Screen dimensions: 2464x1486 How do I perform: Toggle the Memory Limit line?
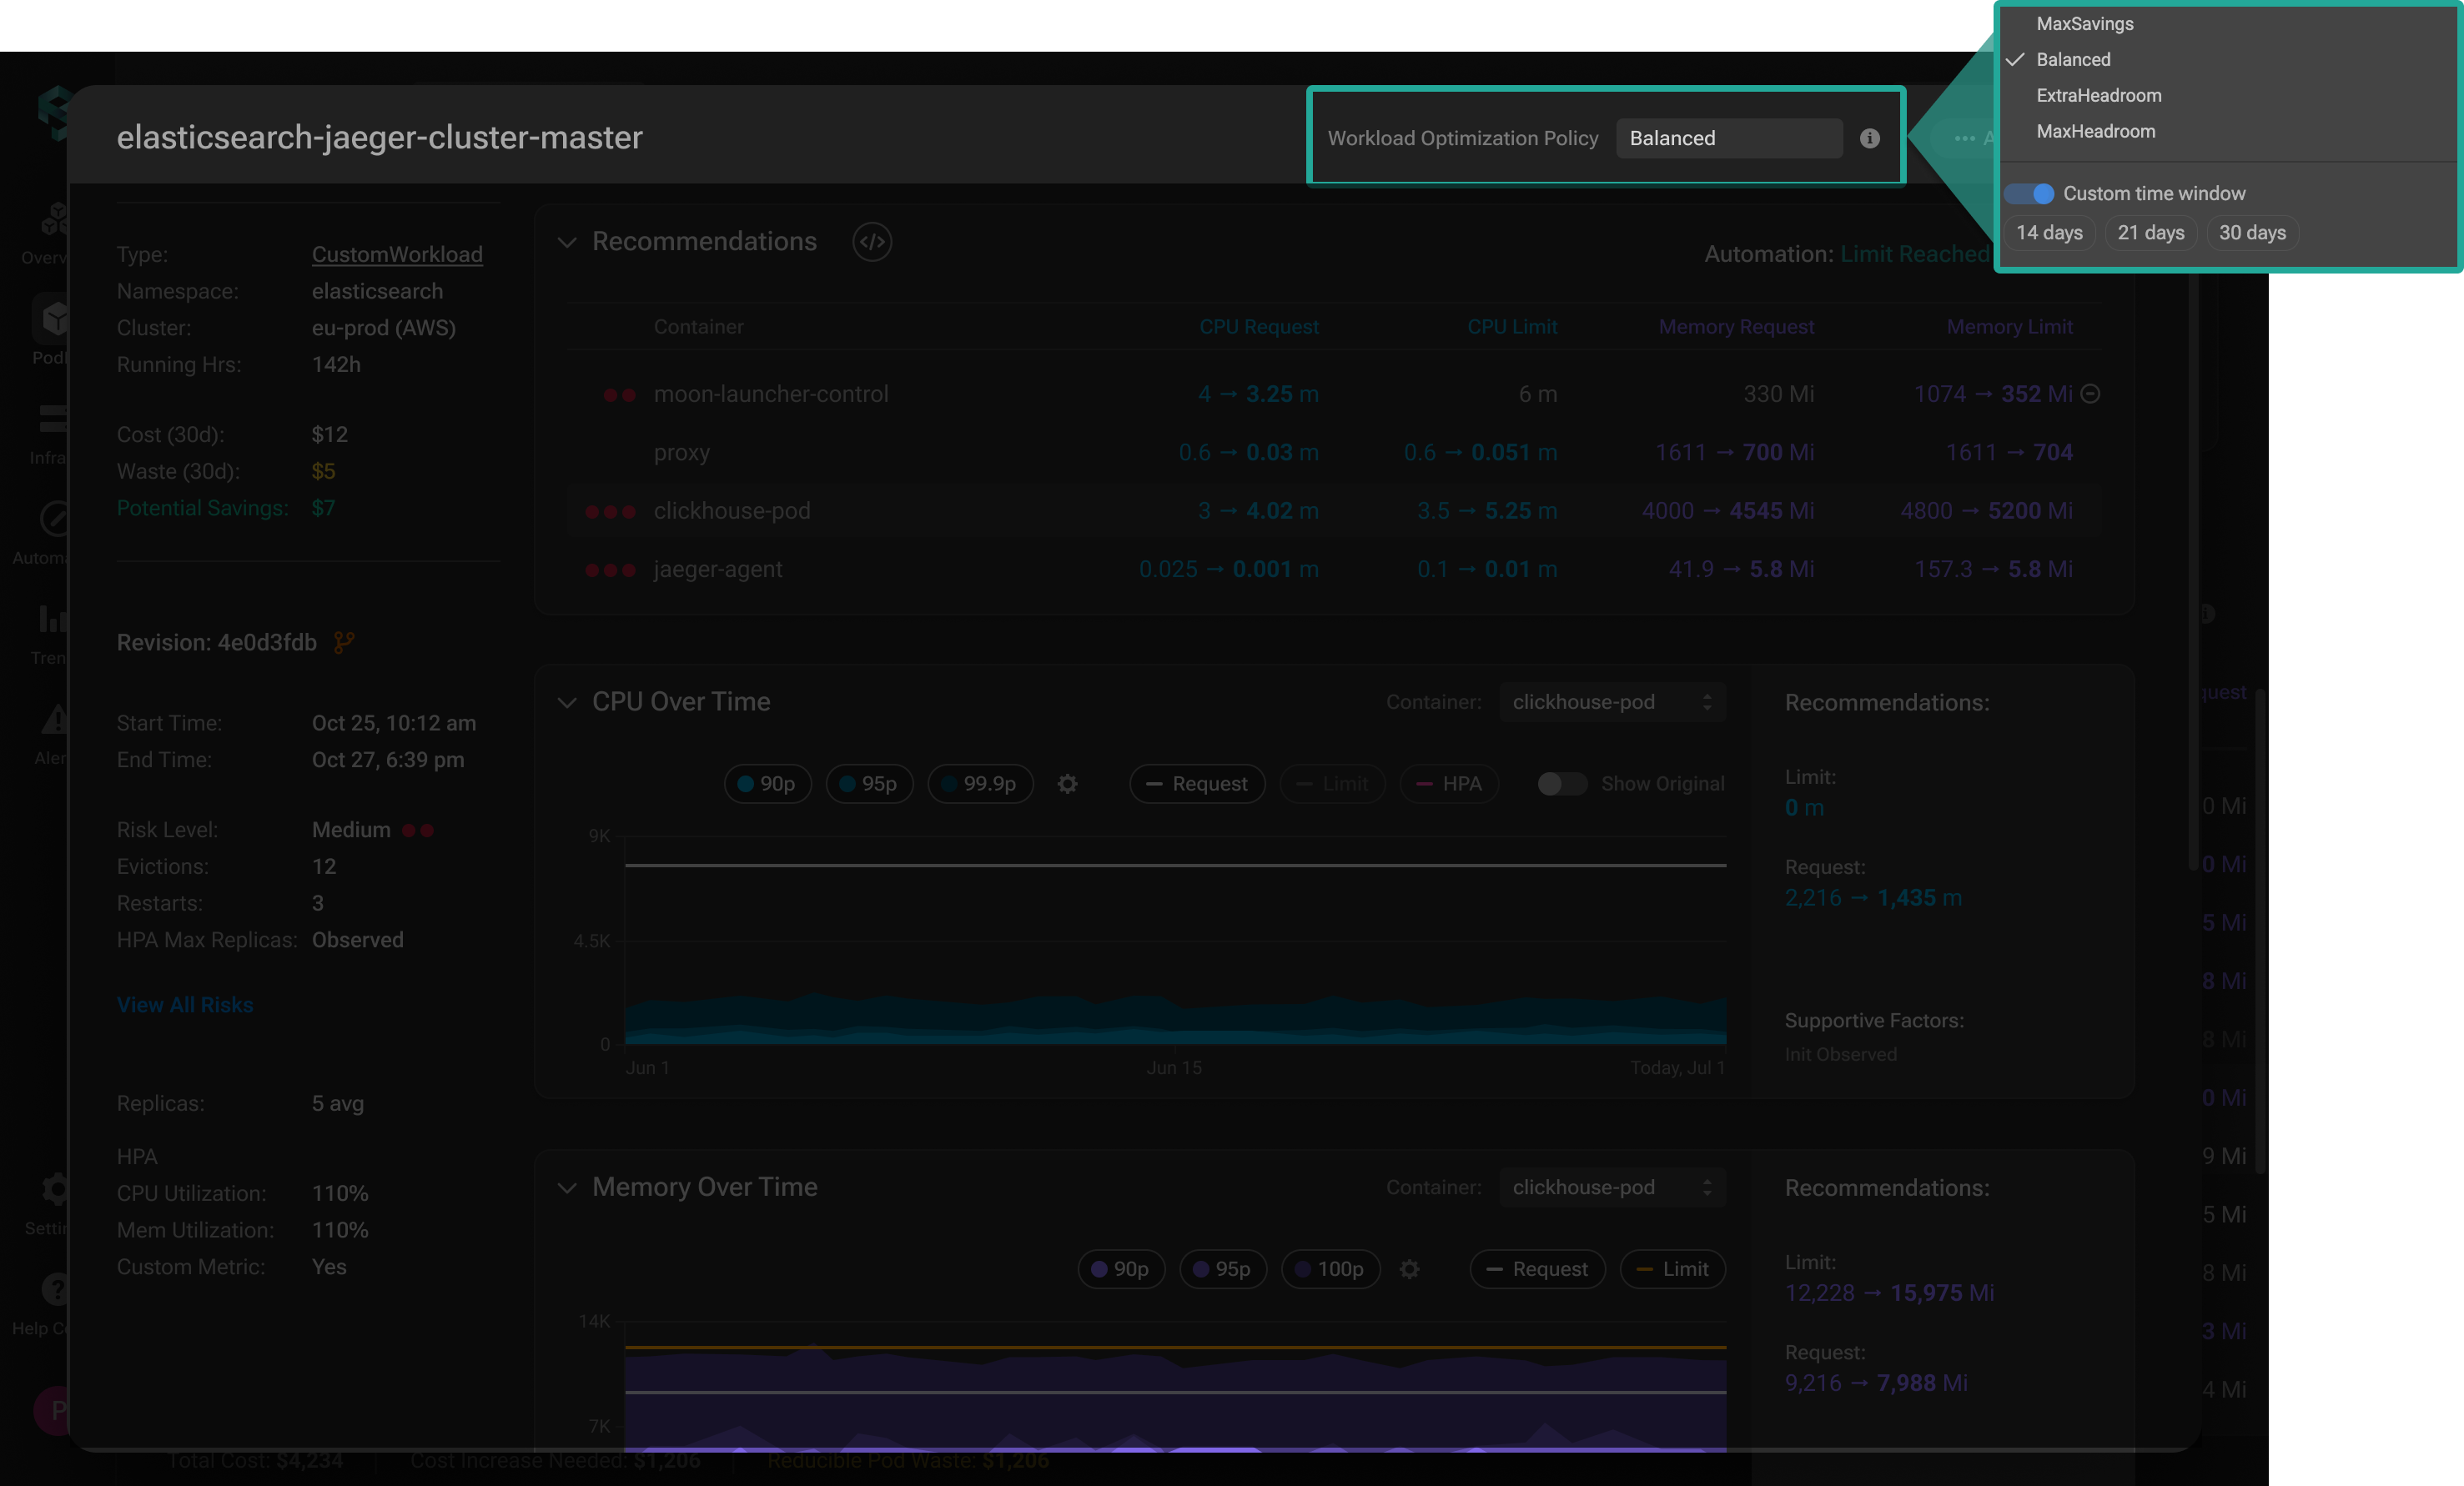pyautogui.click(x=1672, y=1269)
